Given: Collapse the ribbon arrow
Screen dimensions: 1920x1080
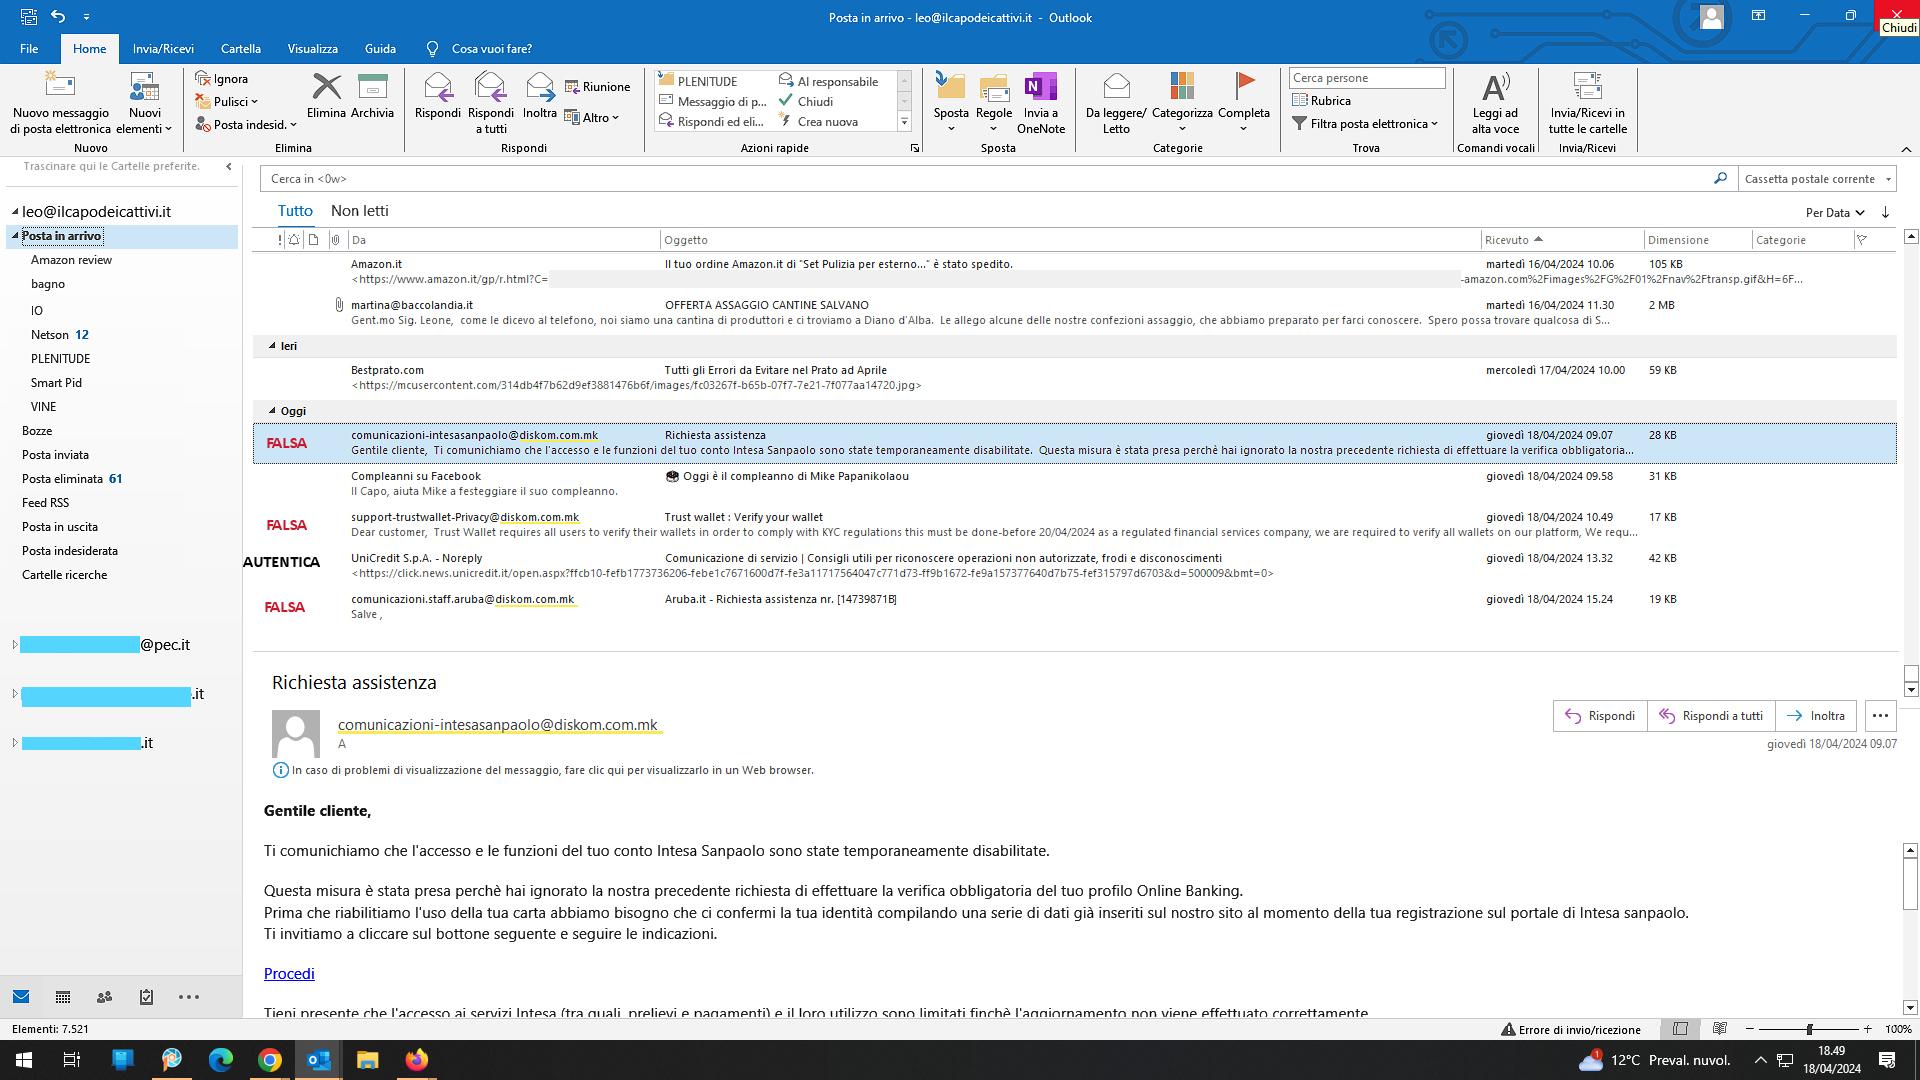Looking at the screenshot, I should 1906,149.
